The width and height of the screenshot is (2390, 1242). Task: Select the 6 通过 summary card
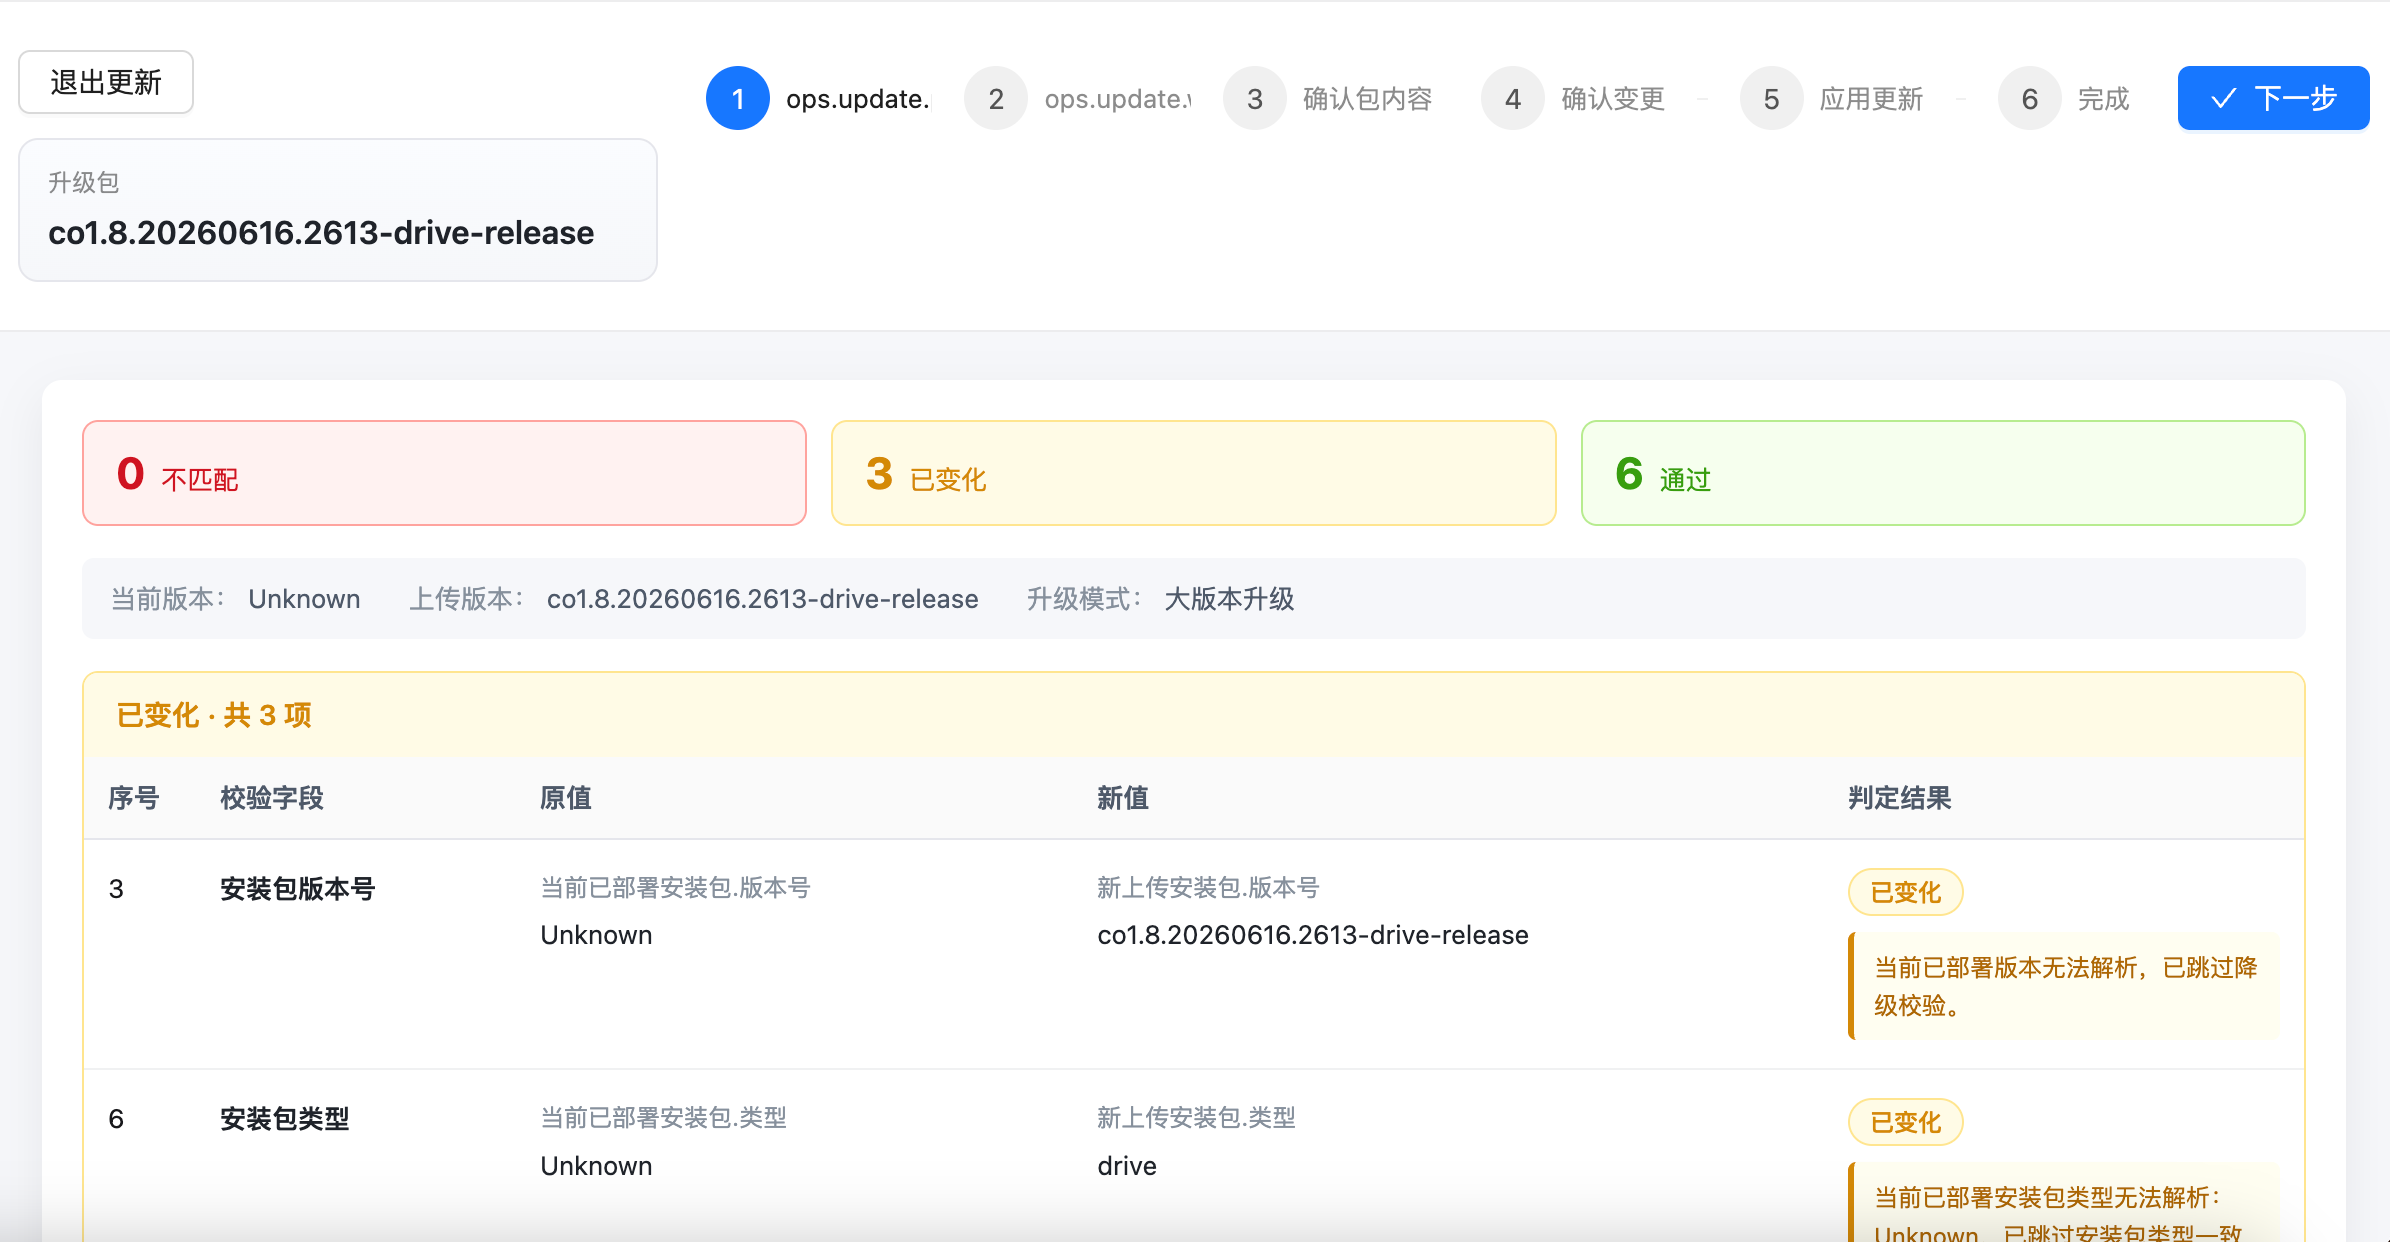tap(1943, 473)
